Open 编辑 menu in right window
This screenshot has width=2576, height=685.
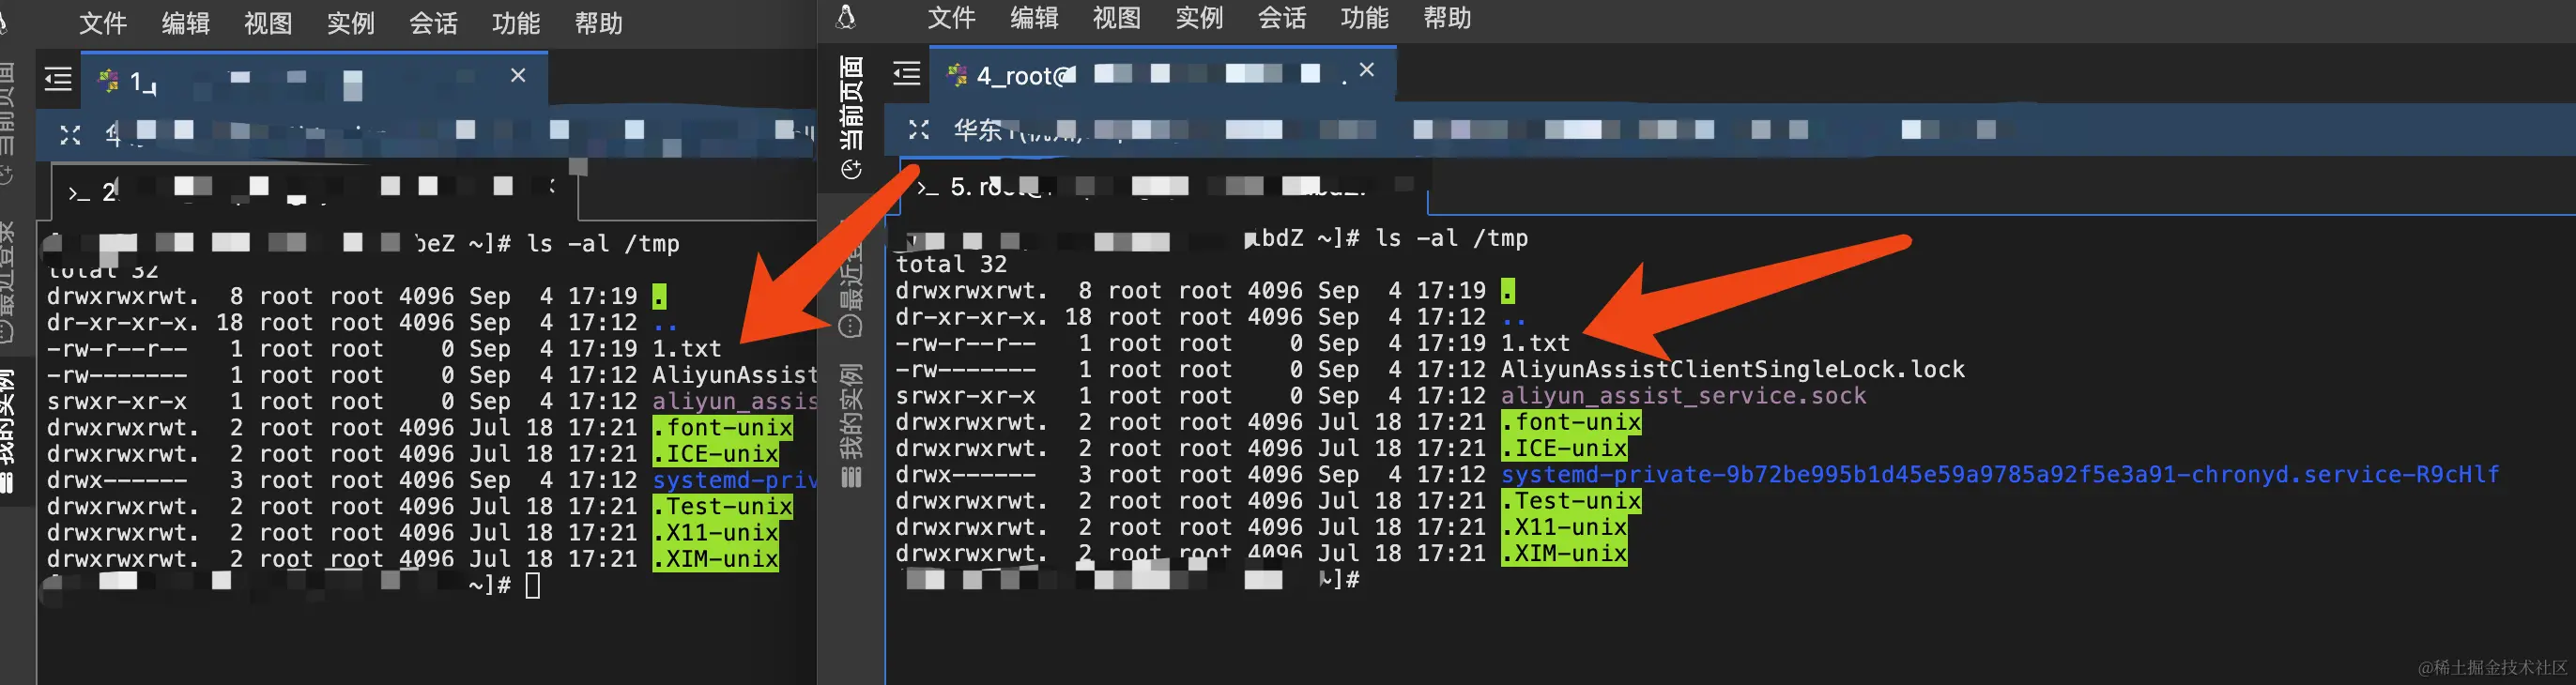(x=1035, y=18)
